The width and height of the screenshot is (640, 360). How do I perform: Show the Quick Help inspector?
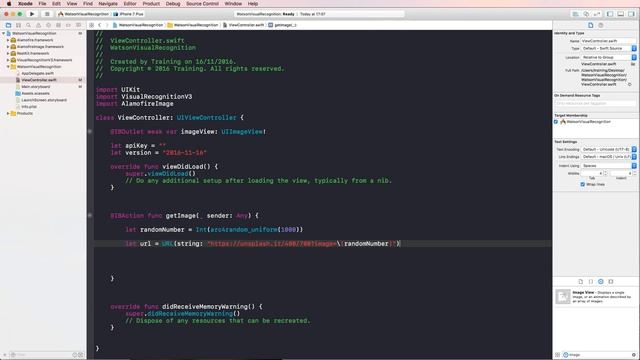click(601, 25)
